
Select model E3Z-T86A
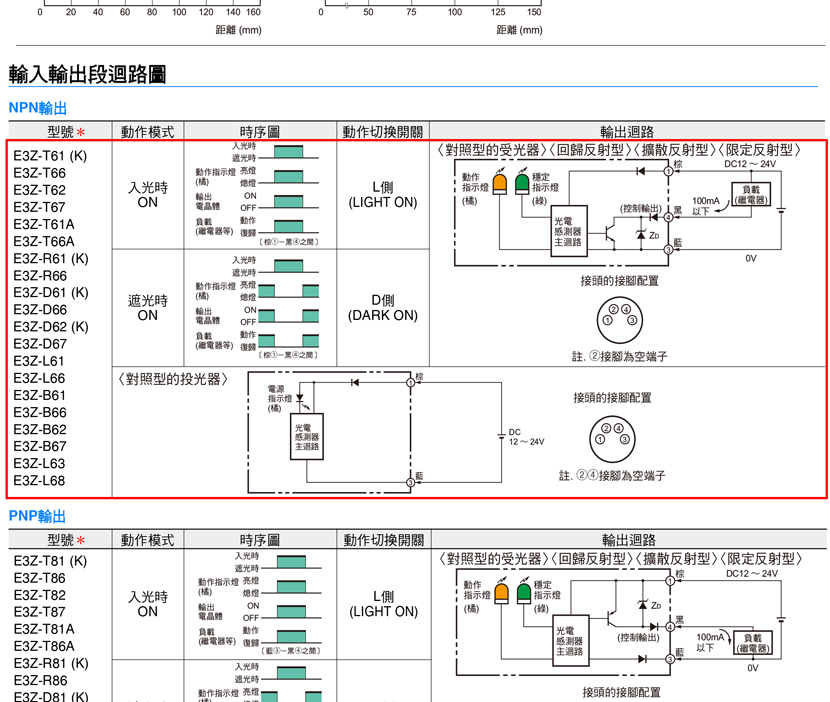point(44,646)
